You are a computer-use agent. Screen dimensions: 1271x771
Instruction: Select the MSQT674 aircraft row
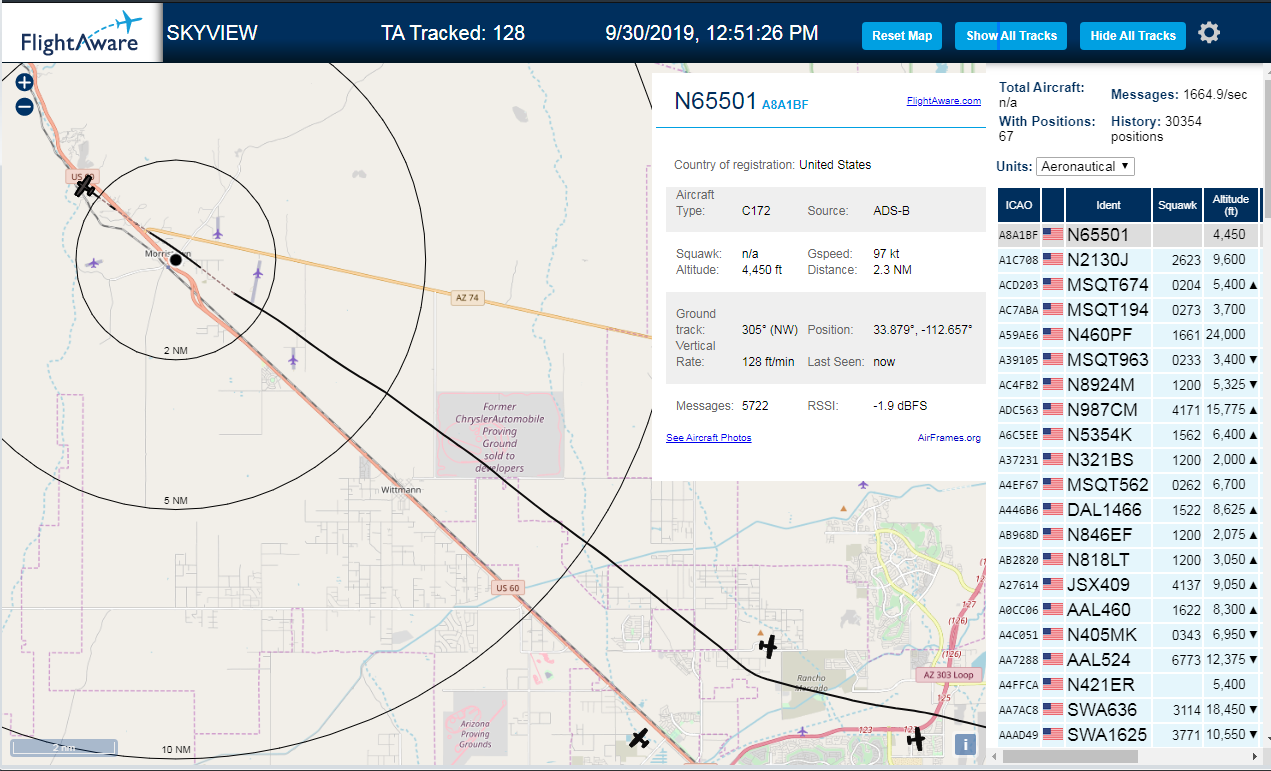tap(1129, 285)
